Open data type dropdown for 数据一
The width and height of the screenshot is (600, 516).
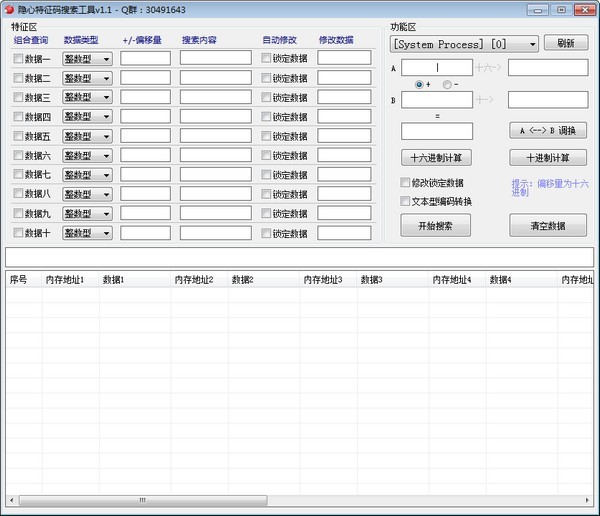click(x=87, y=59)
